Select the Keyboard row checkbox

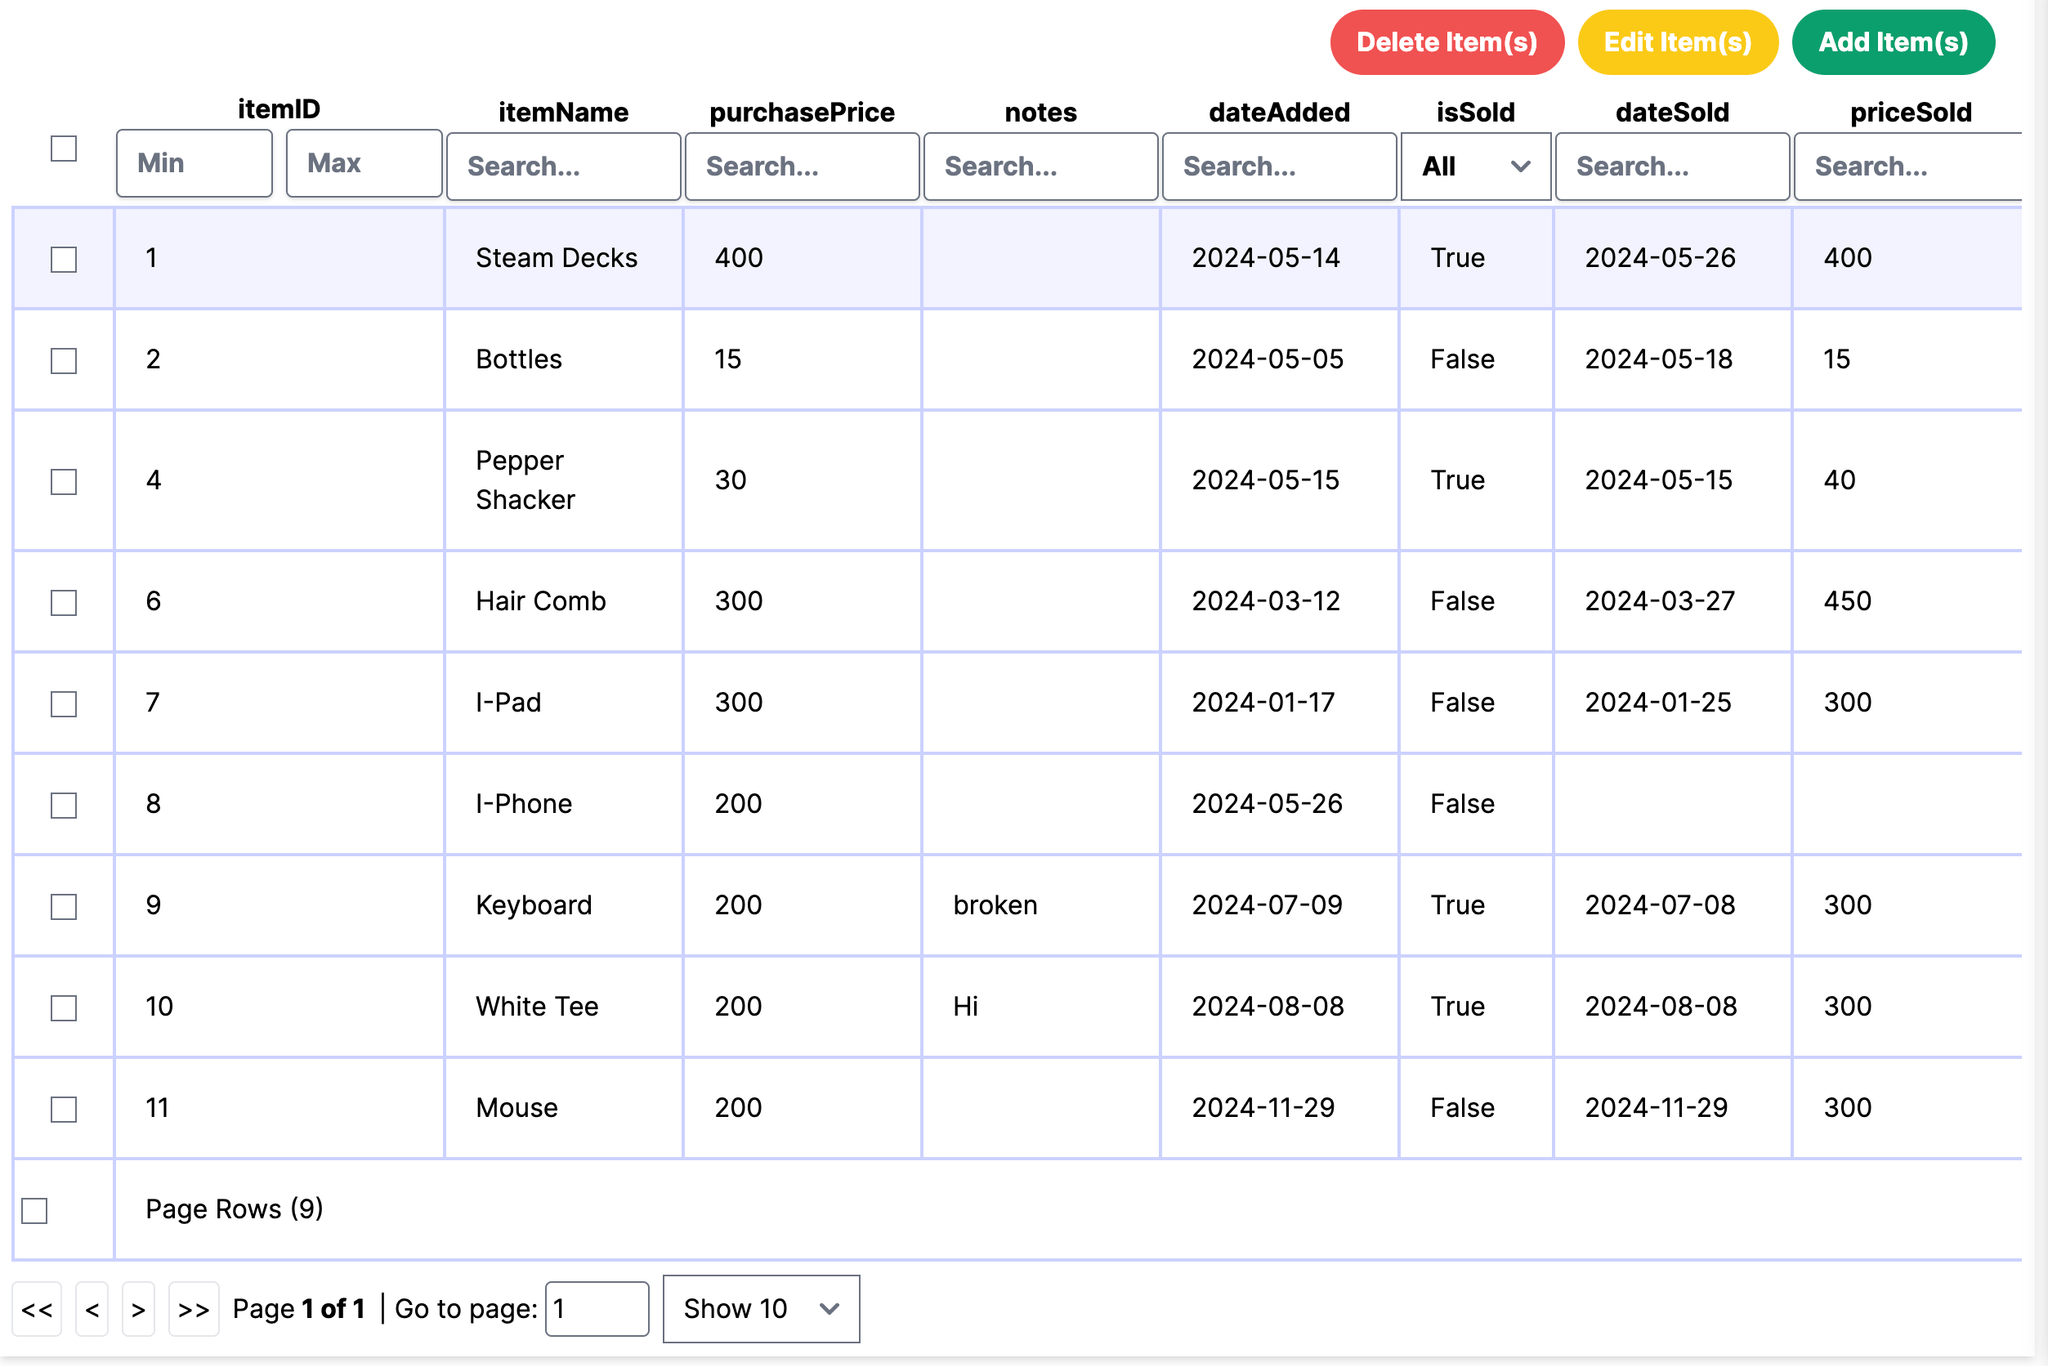(64, 906)
